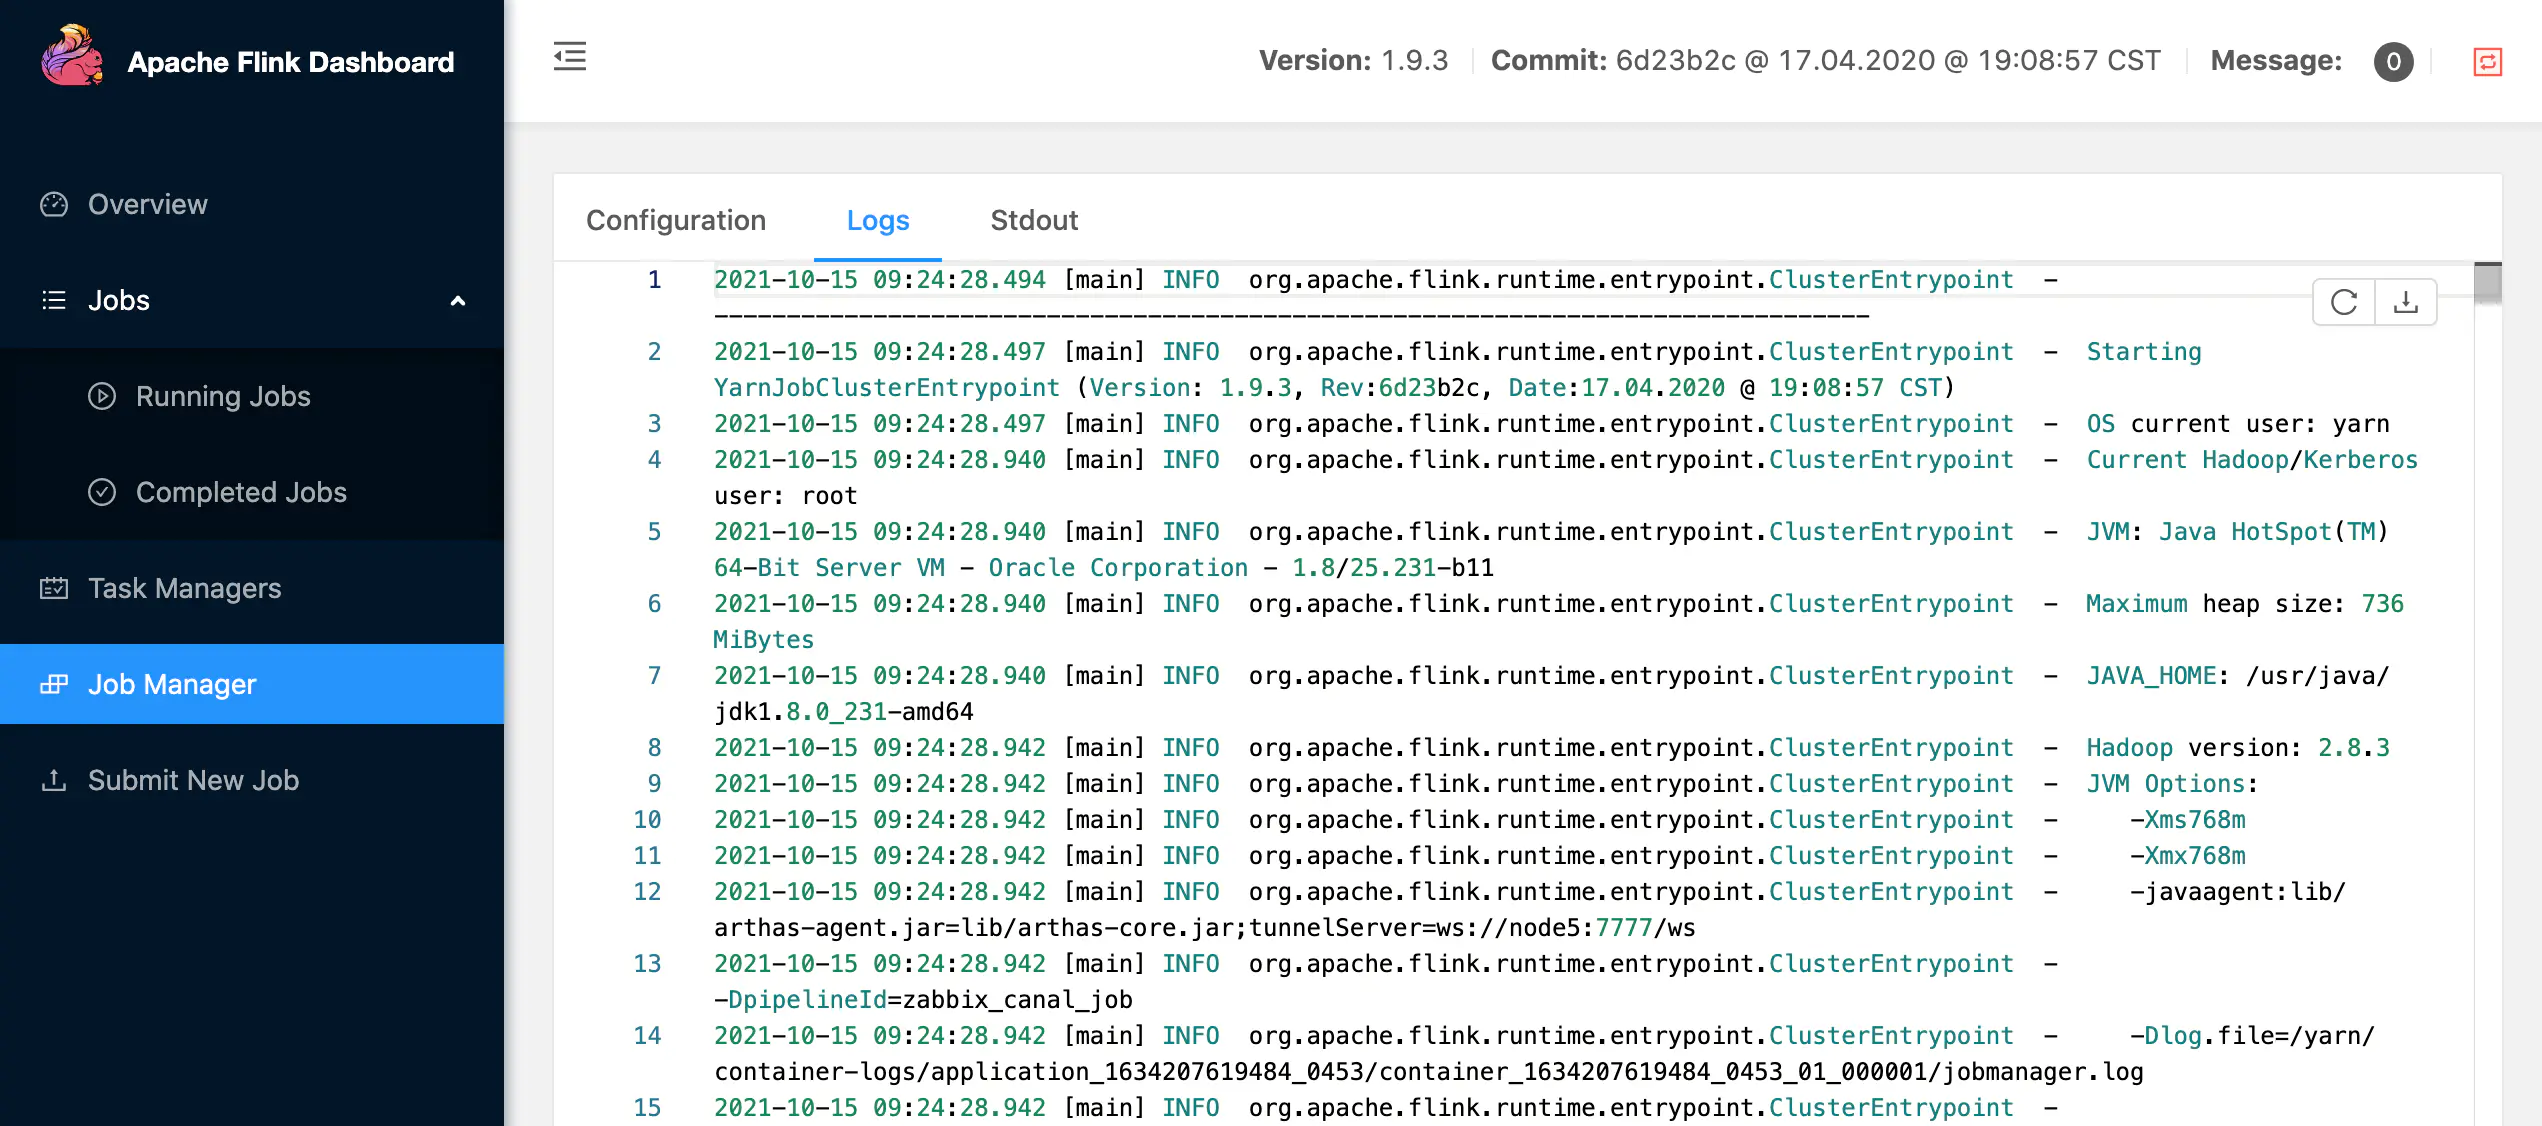Click the Apache Flink Dashboard title

tap(291, 62)
